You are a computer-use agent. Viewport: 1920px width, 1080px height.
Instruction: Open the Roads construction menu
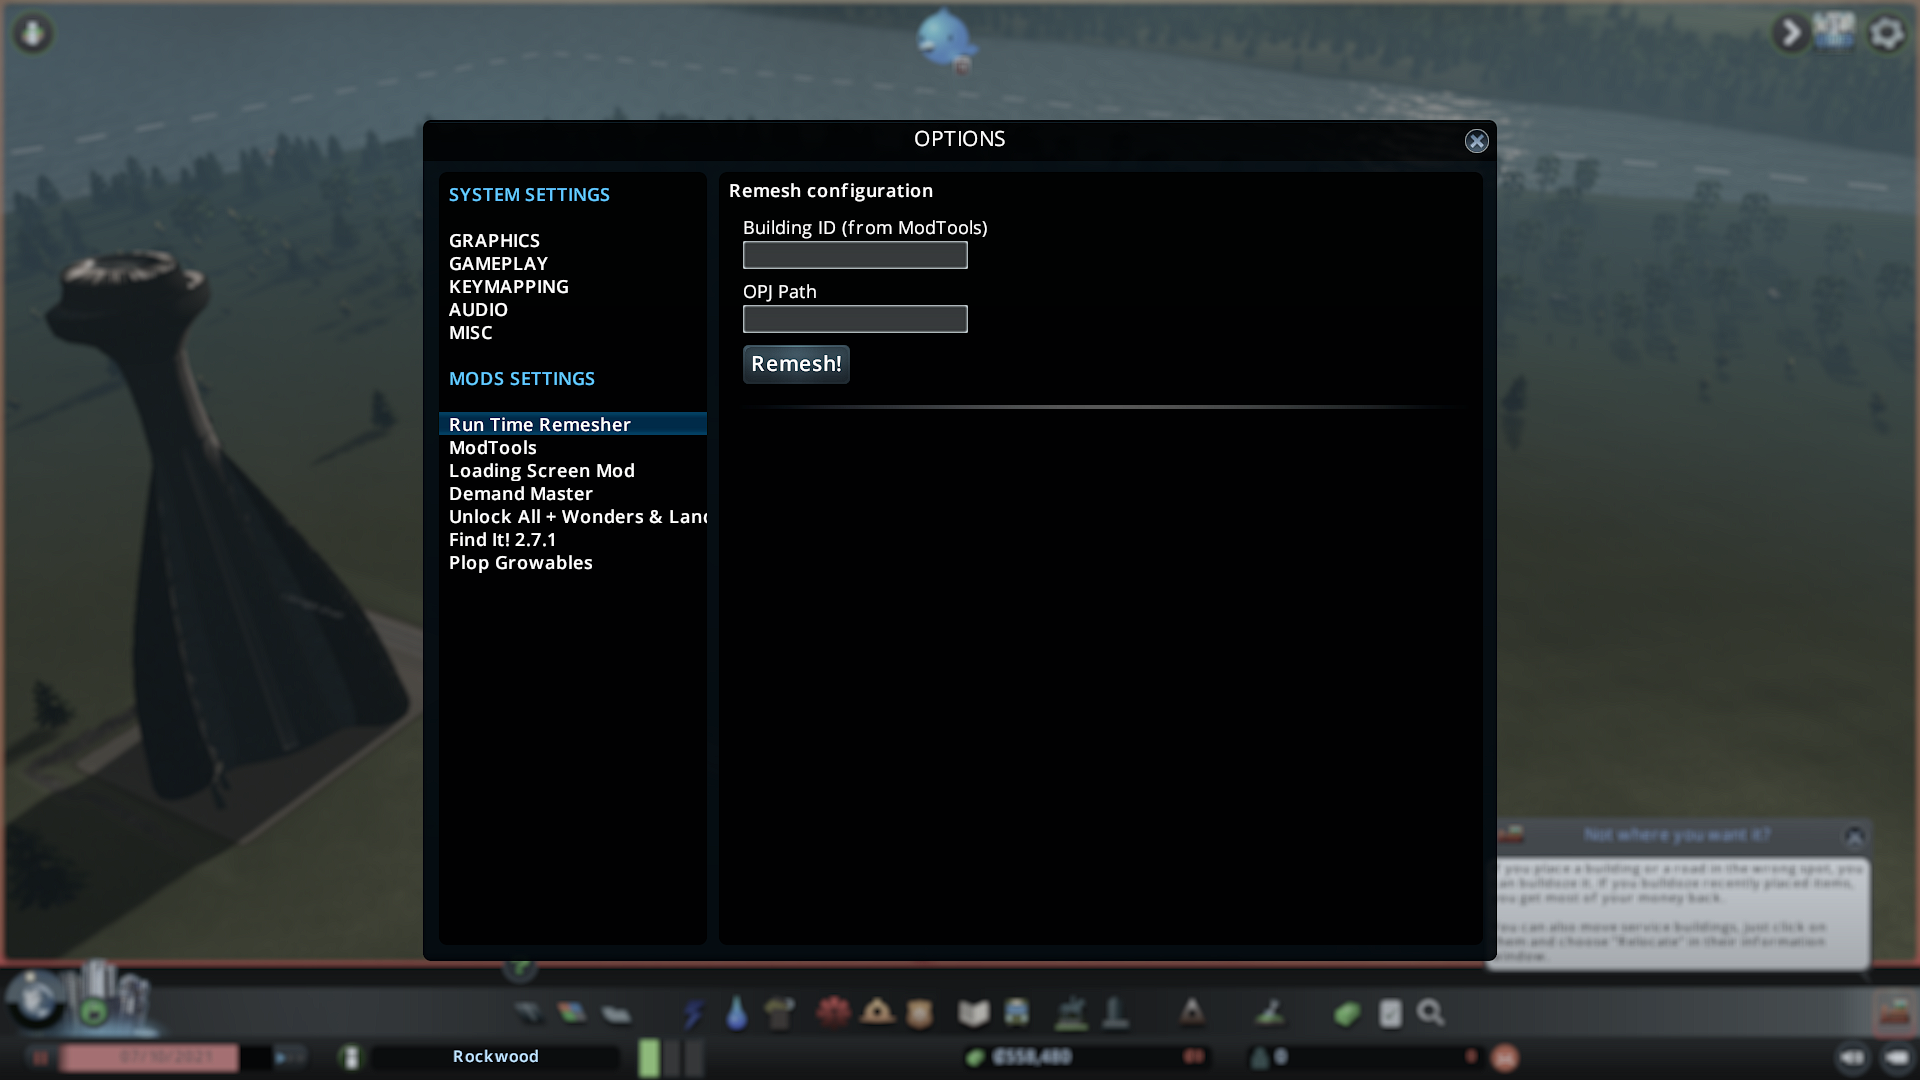pos(530,1012)
